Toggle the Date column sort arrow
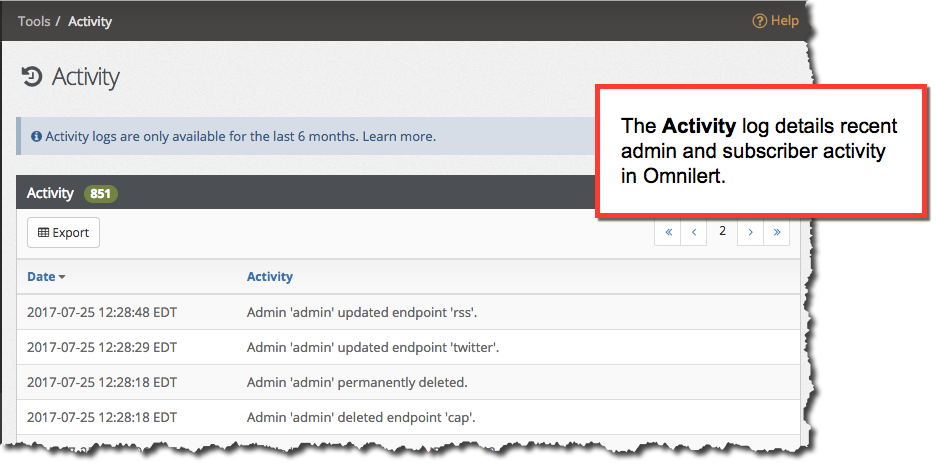The height and width of the screenshot is (463, 936). pyautogui.click(x=61, y=277)
